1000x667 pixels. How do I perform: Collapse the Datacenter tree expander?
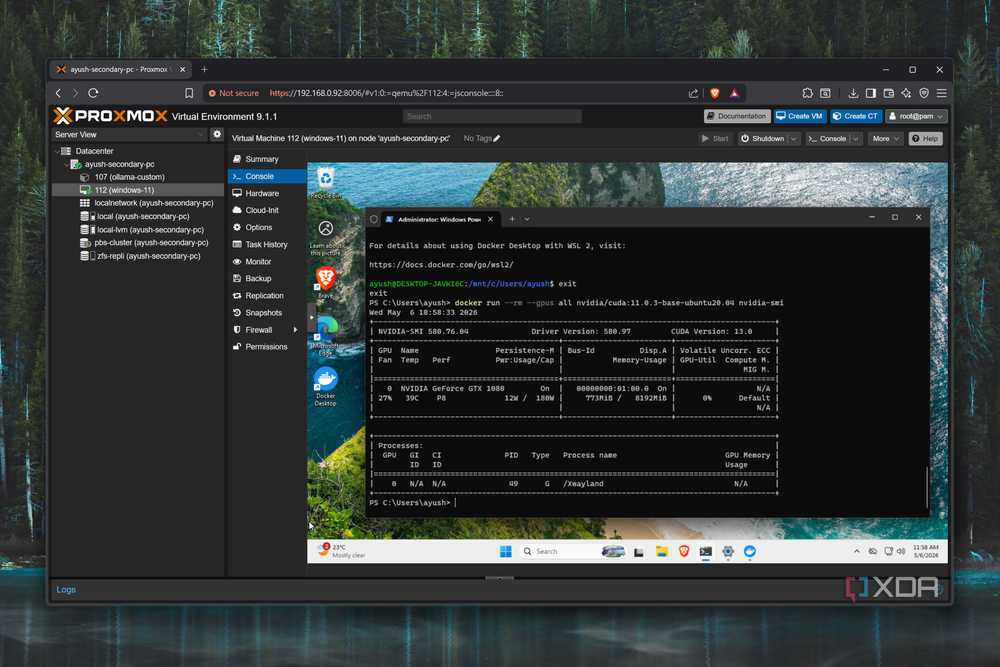click(56, 151)
